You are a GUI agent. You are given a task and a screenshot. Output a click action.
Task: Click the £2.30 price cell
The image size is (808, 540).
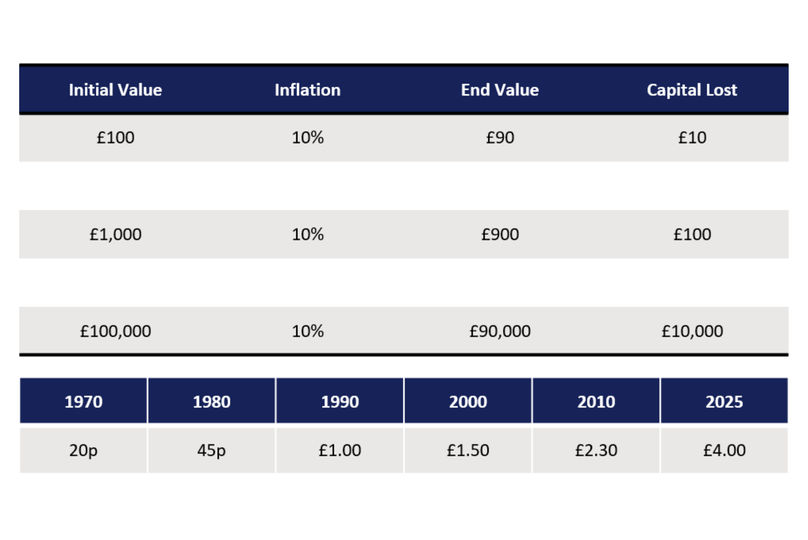(596, 451)
